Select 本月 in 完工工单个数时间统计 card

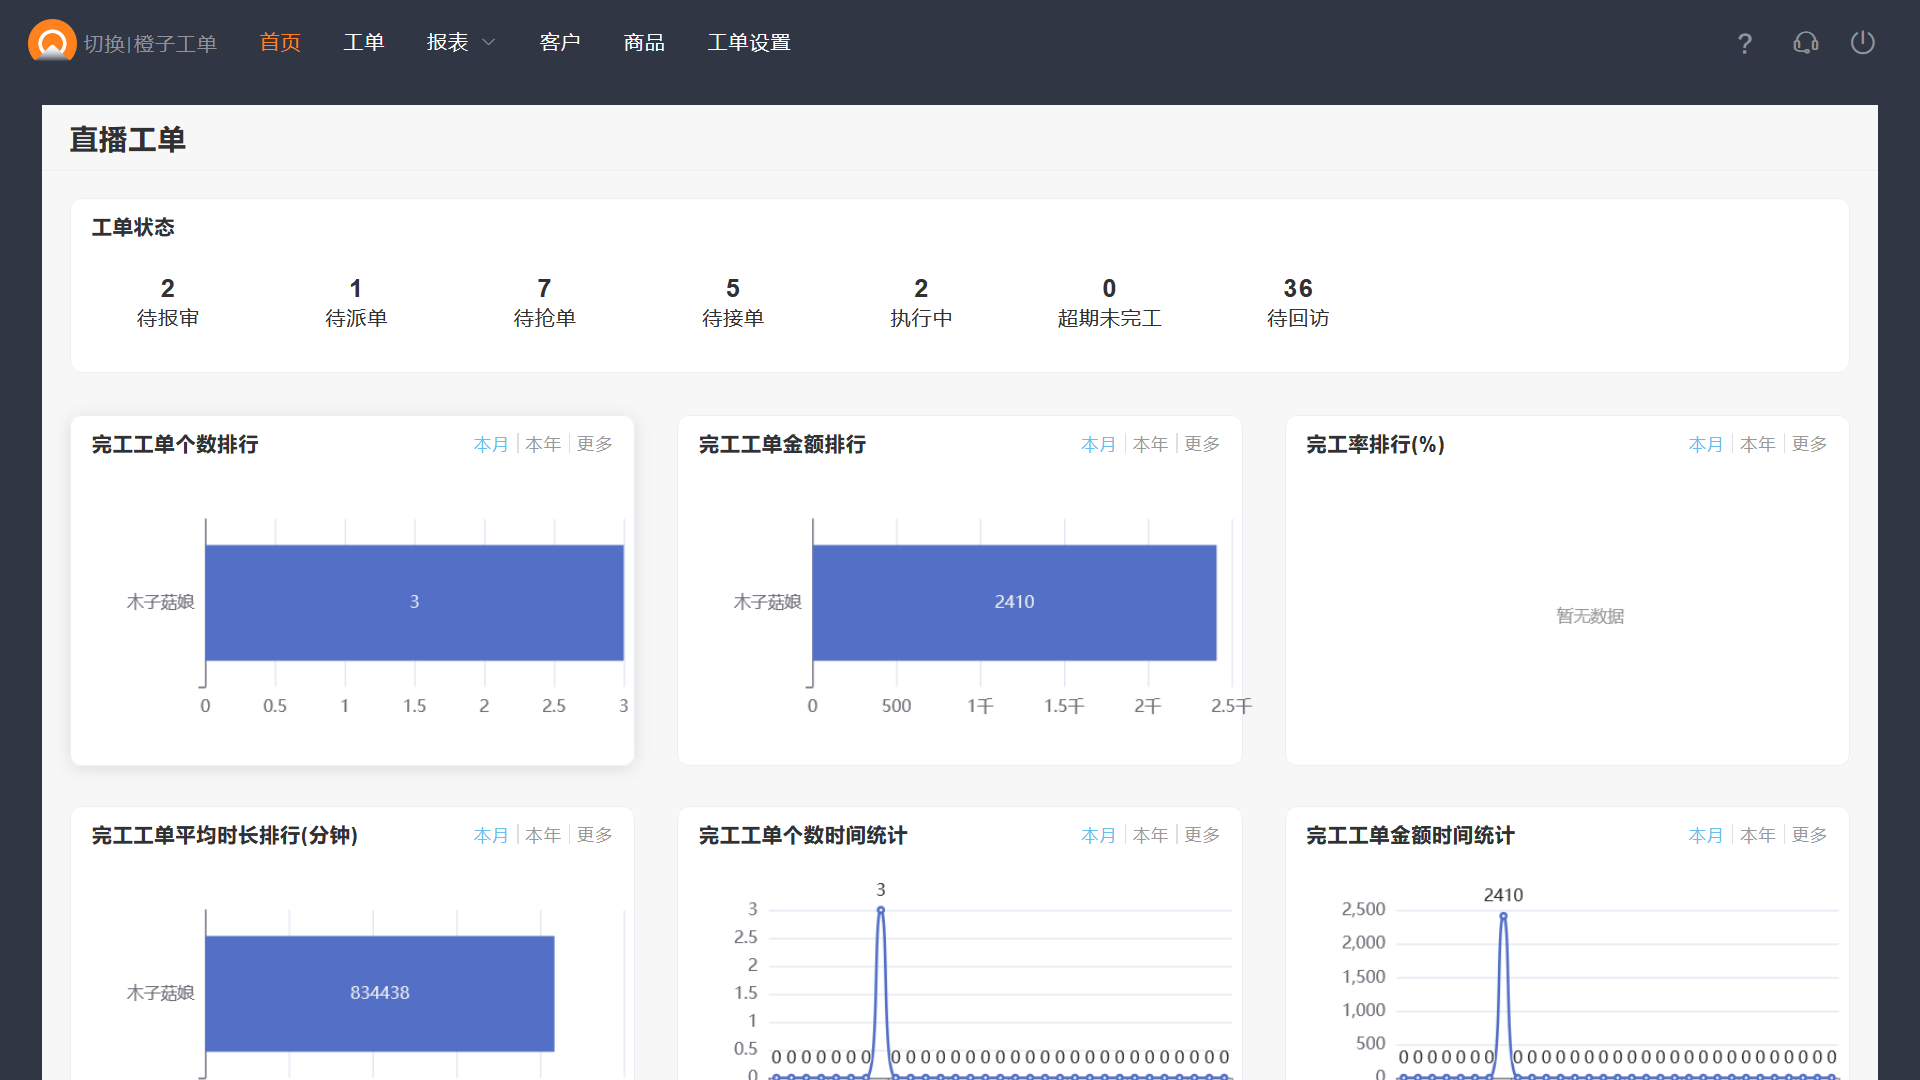1099,835
